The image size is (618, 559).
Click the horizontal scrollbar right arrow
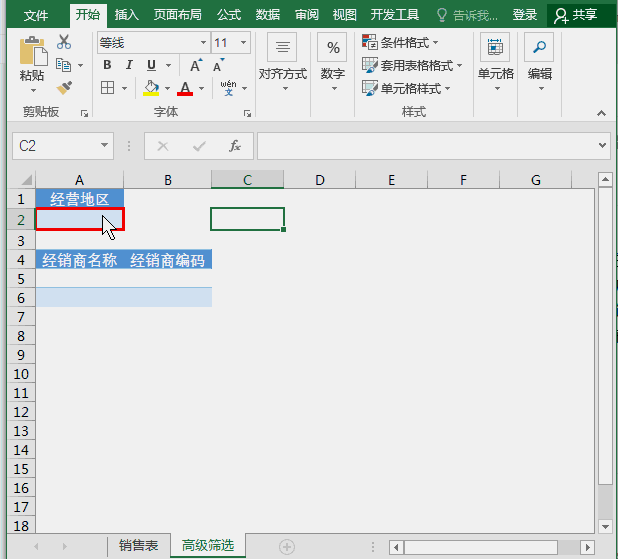[587, 547]
